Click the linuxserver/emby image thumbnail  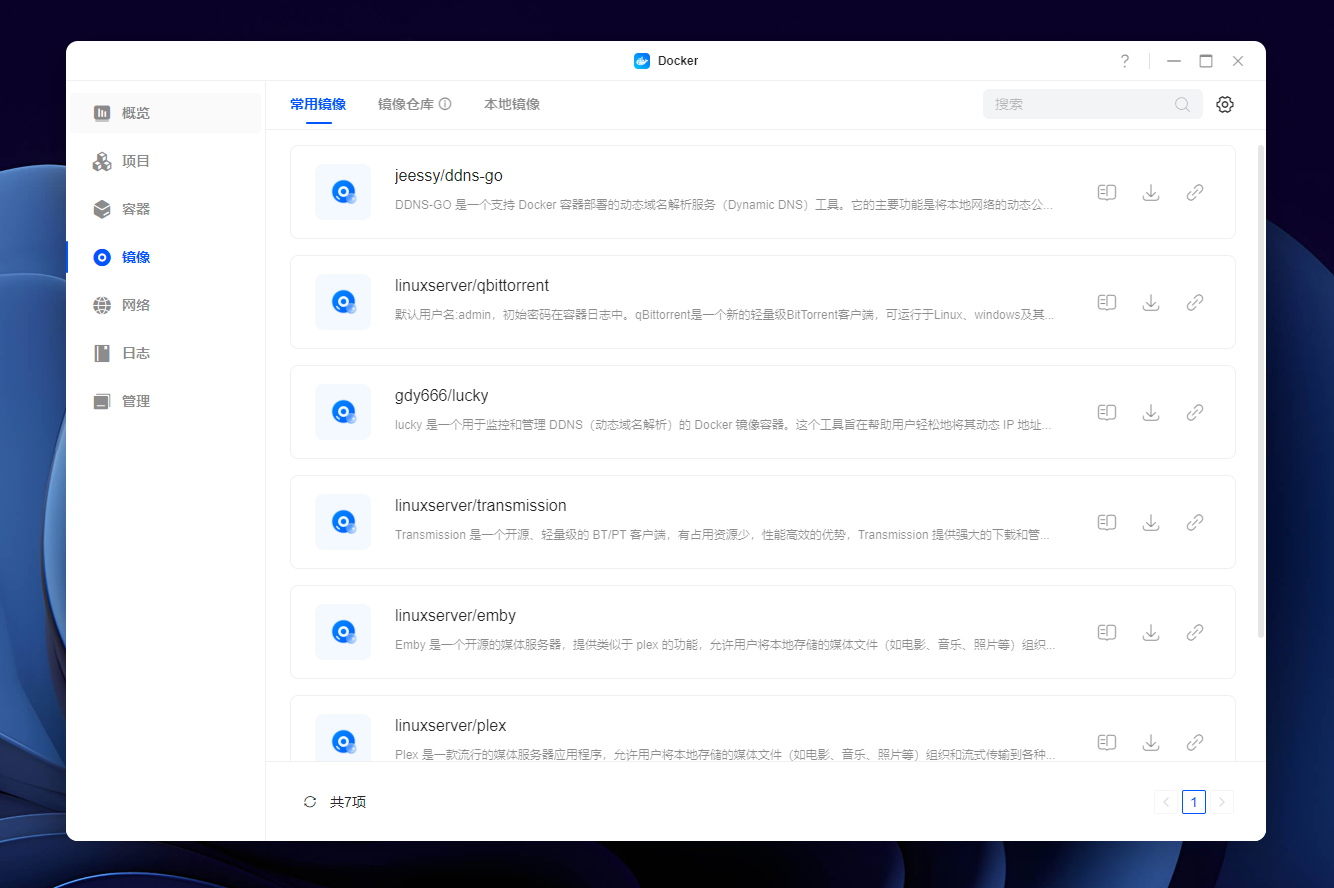click(x=343, y=632)
